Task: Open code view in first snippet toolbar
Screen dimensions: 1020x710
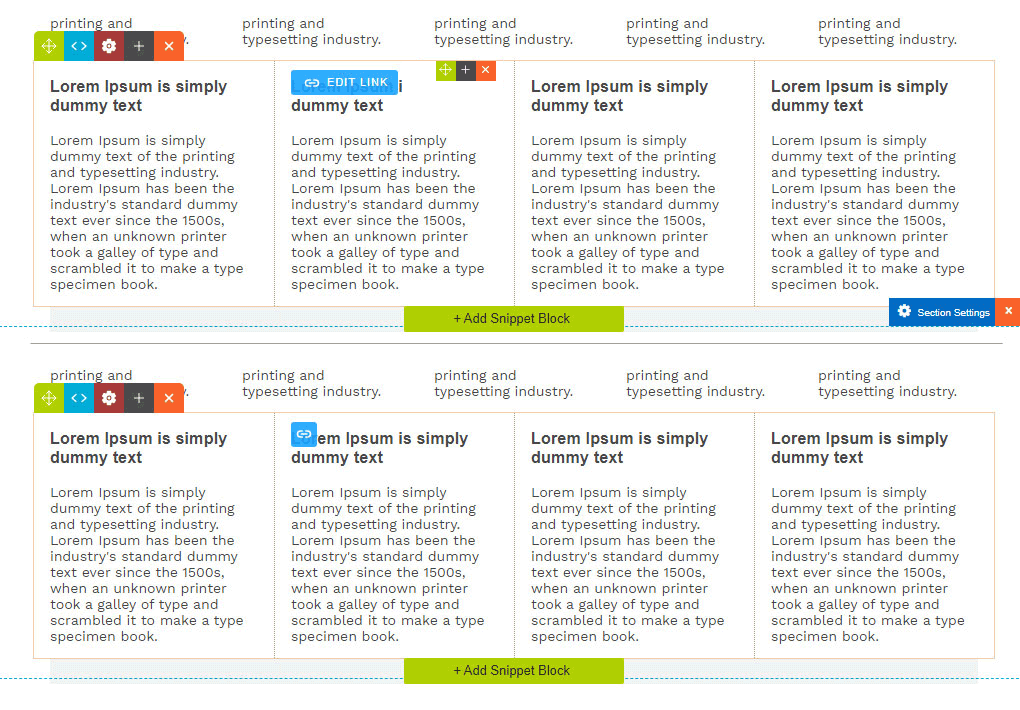Action: tap(79, 46)
